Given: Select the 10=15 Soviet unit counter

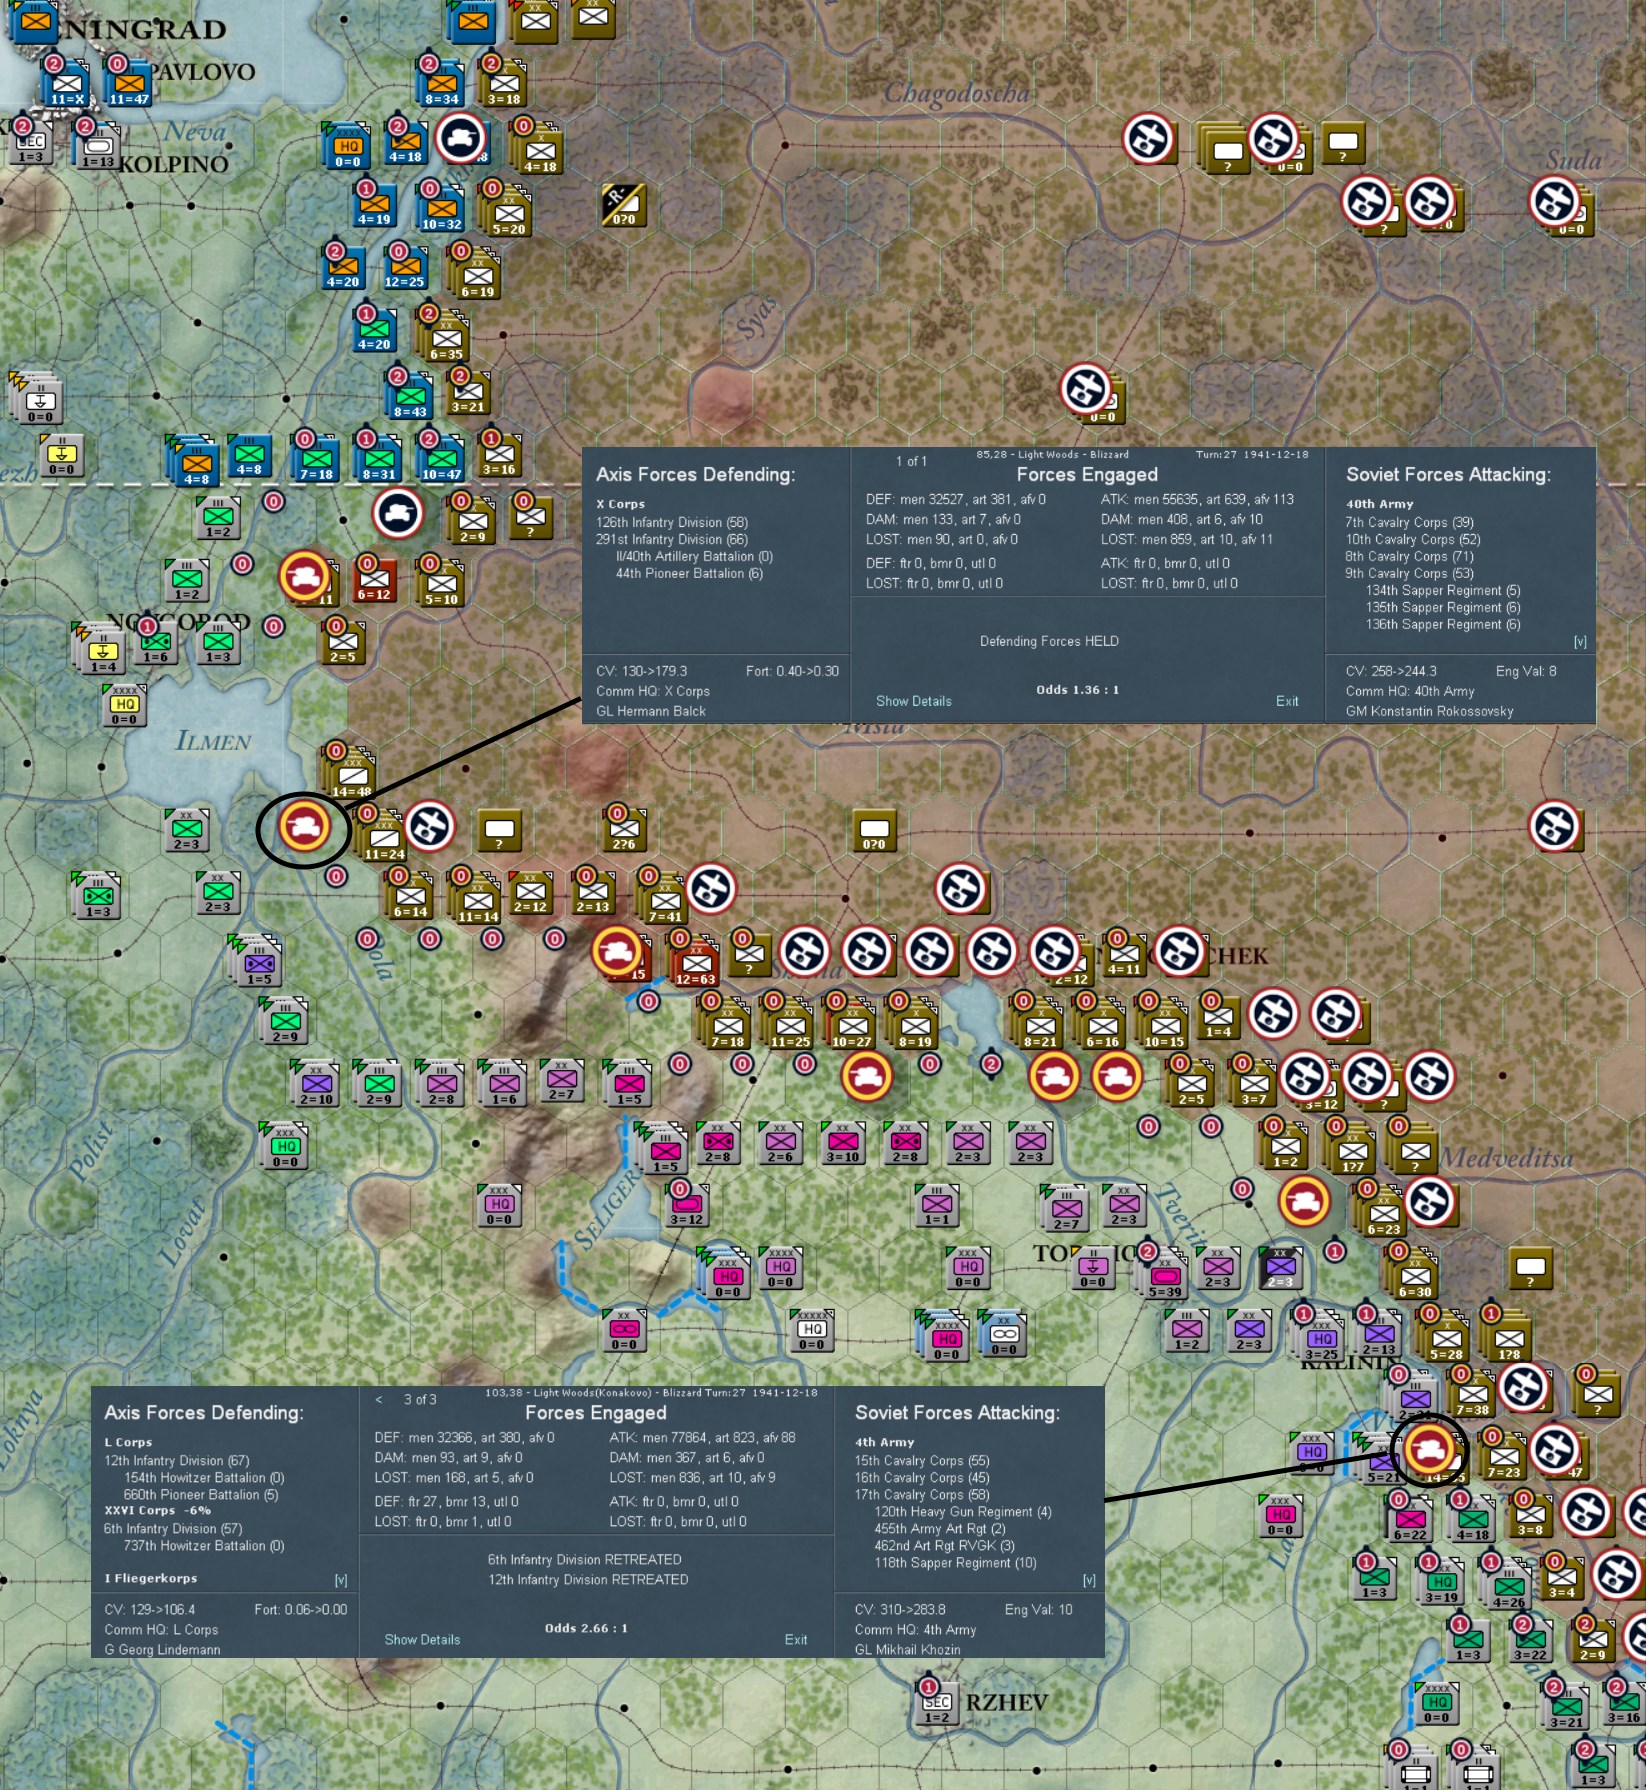Looking at the screenshot, I should pyautogui.click(x=1164, y=1024).
